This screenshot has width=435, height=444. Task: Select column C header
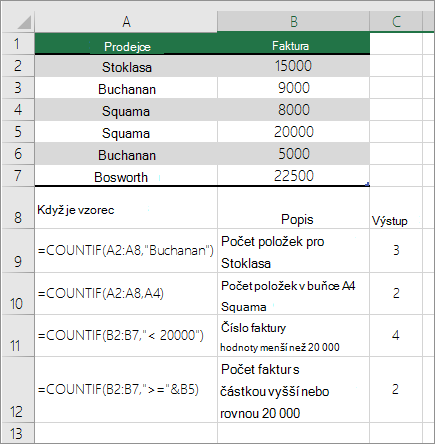click(396, 22)
